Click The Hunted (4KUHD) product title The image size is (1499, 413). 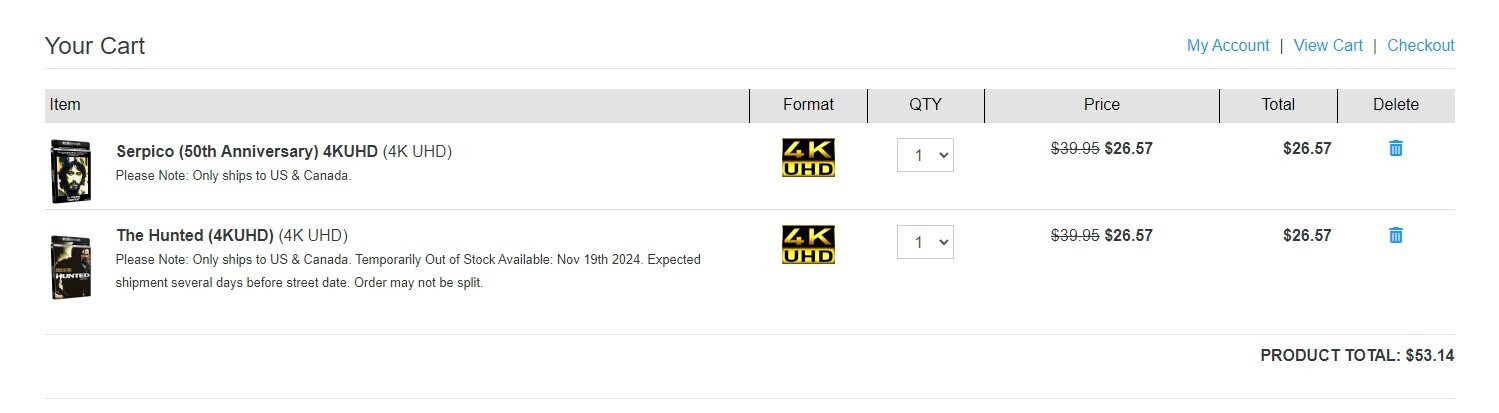coord(195,236)
